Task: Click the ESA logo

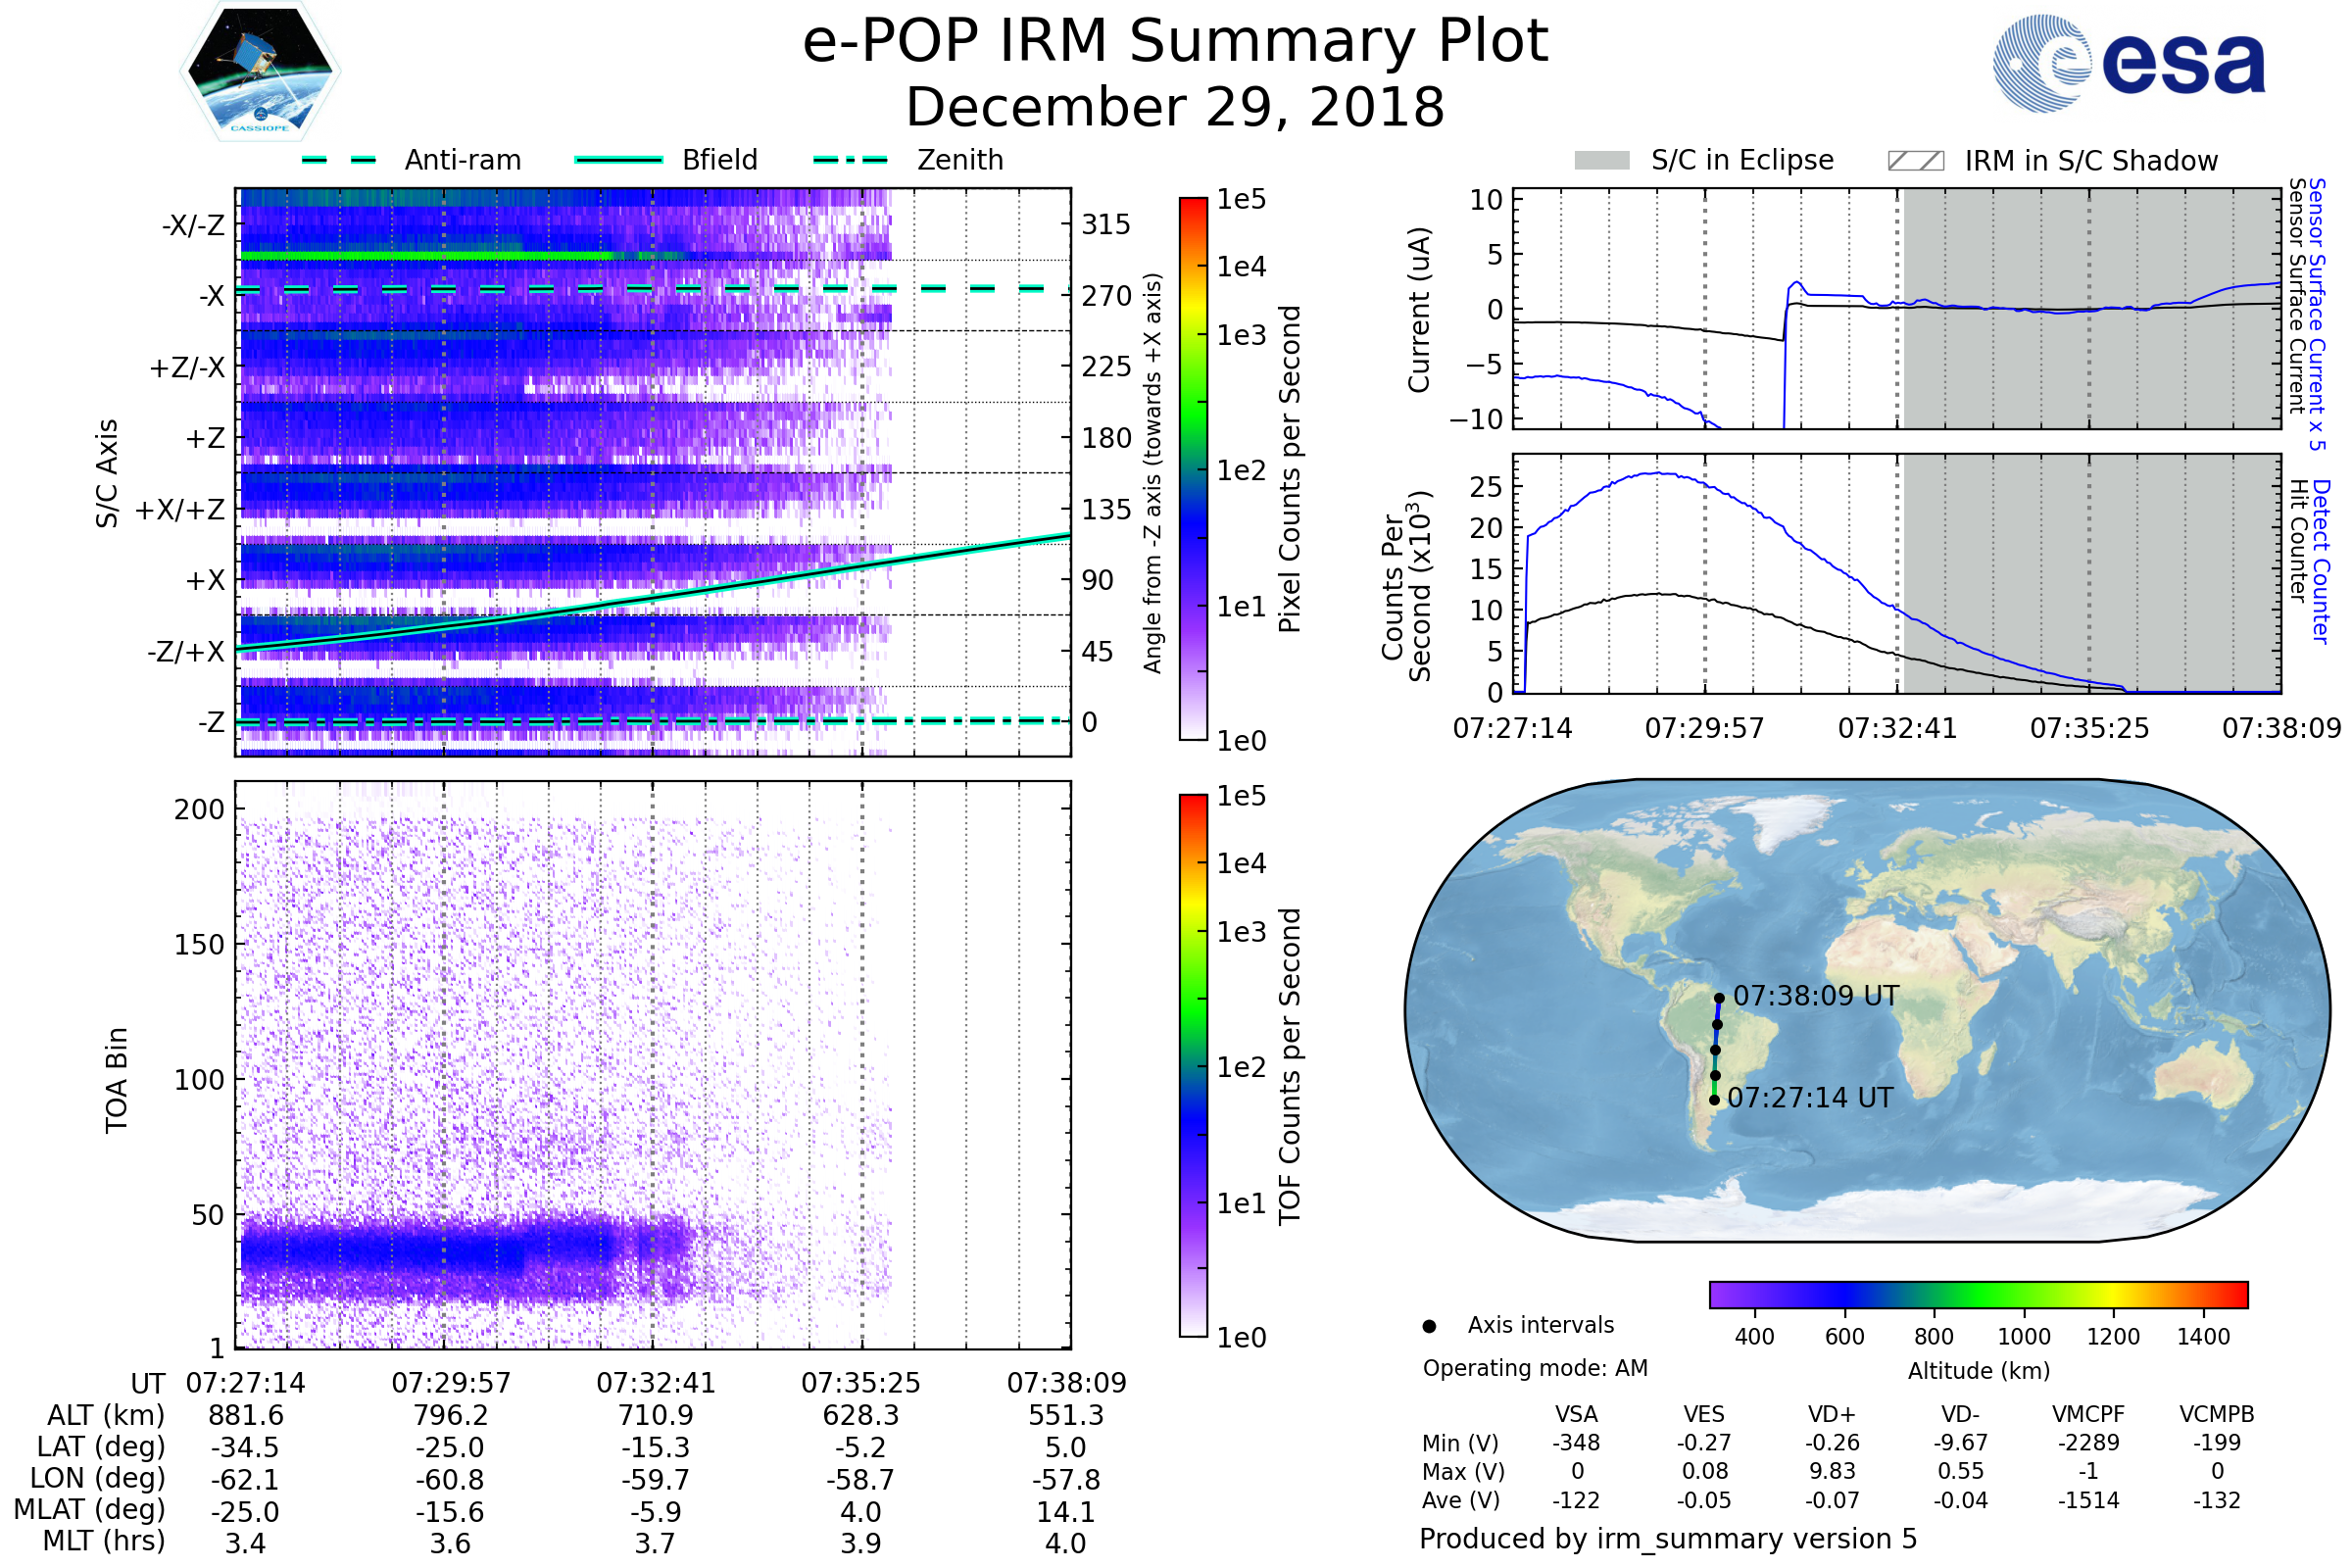Action: point(2129,62)
